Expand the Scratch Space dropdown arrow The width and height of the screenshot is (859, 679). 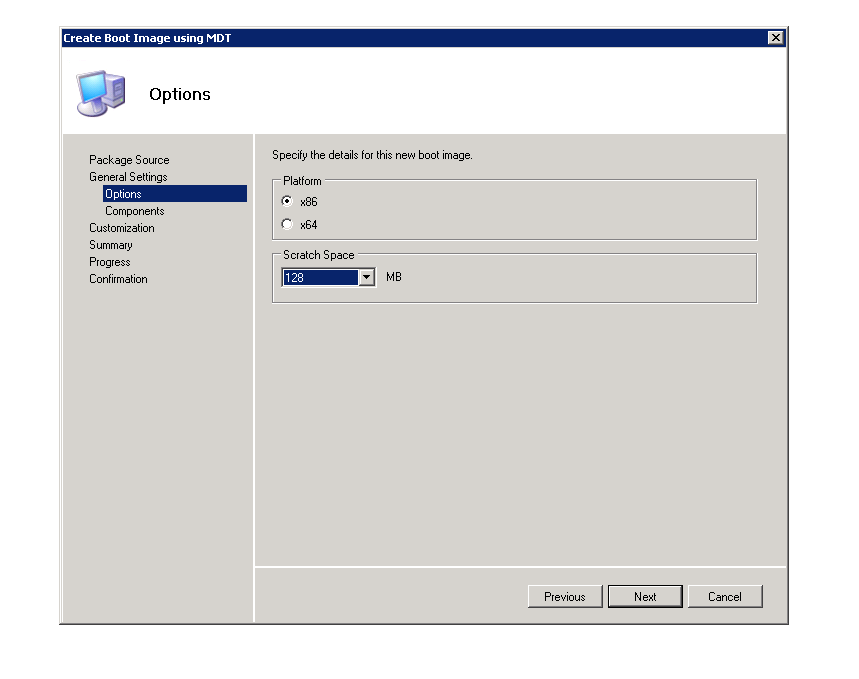tap(366, 277)
